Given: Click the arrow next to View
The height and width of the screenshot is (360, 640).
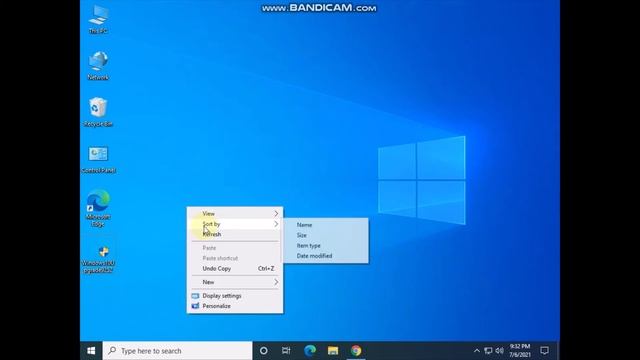Looking at the screenshot, I should pos(276,213).
